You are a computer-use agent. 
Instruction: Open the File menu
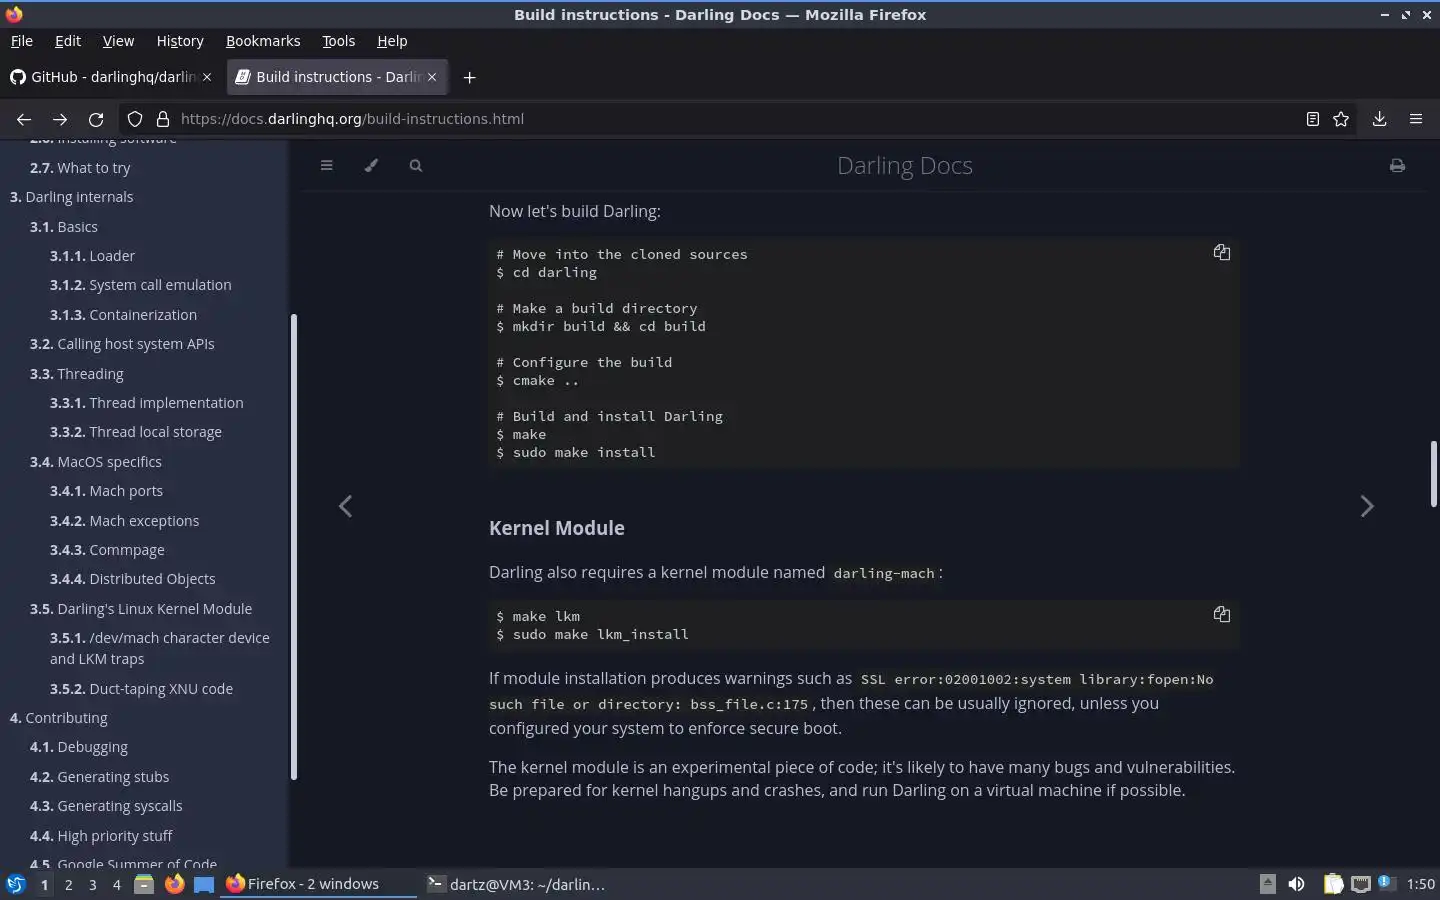22,41
